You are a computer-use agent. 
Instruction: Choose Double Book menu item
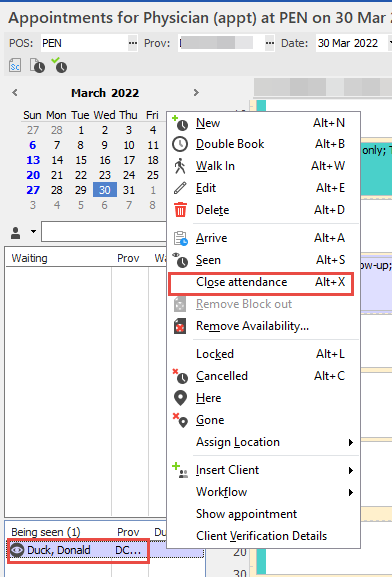click(x=263, y=144)
